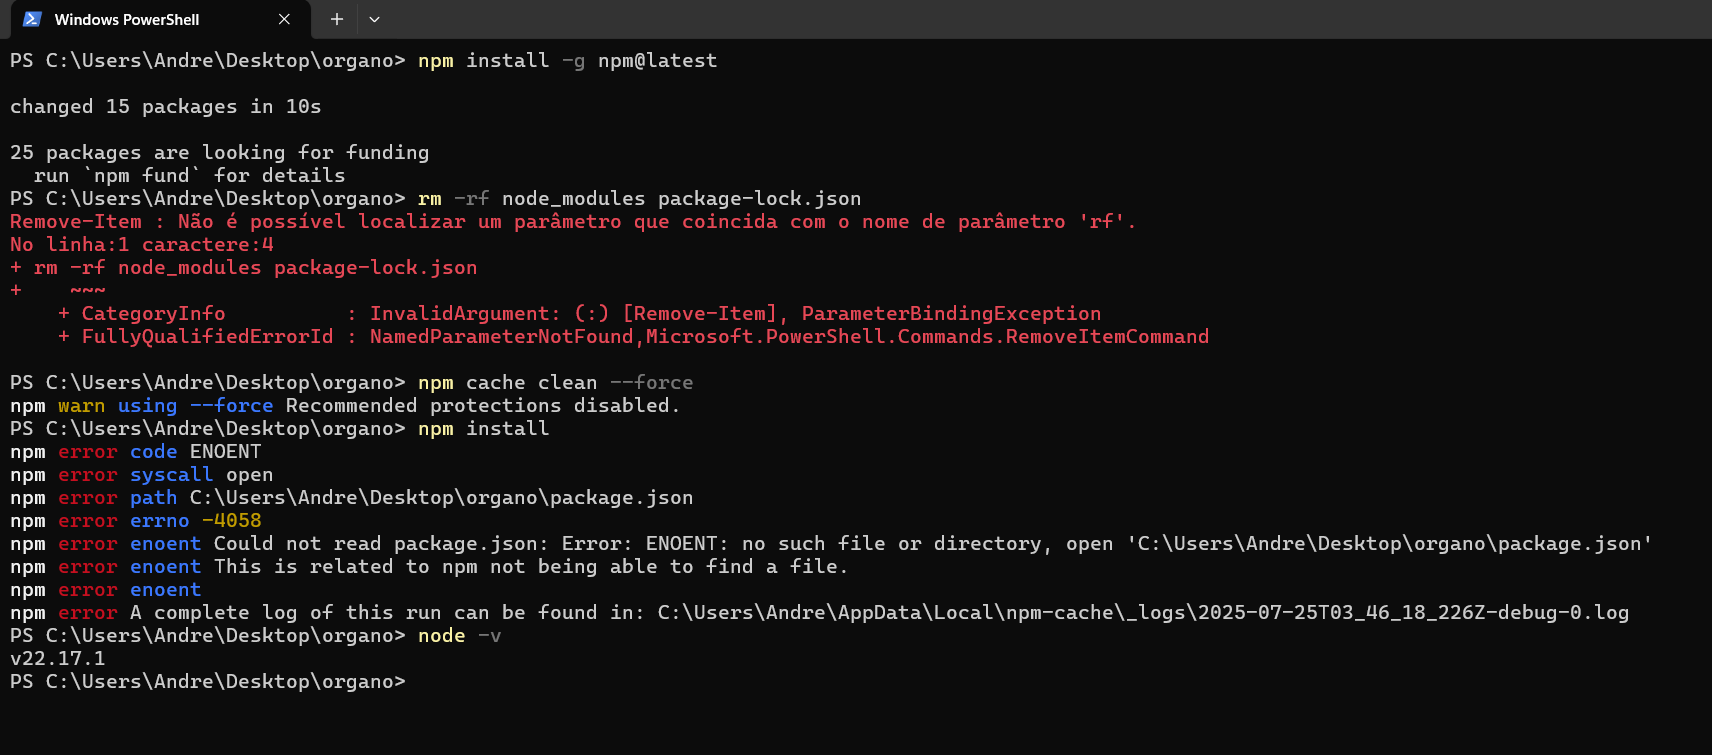Click the 'run npm fund for details' line
The width and height of the screenshot is (1712, 755).
tap(190, 176)
